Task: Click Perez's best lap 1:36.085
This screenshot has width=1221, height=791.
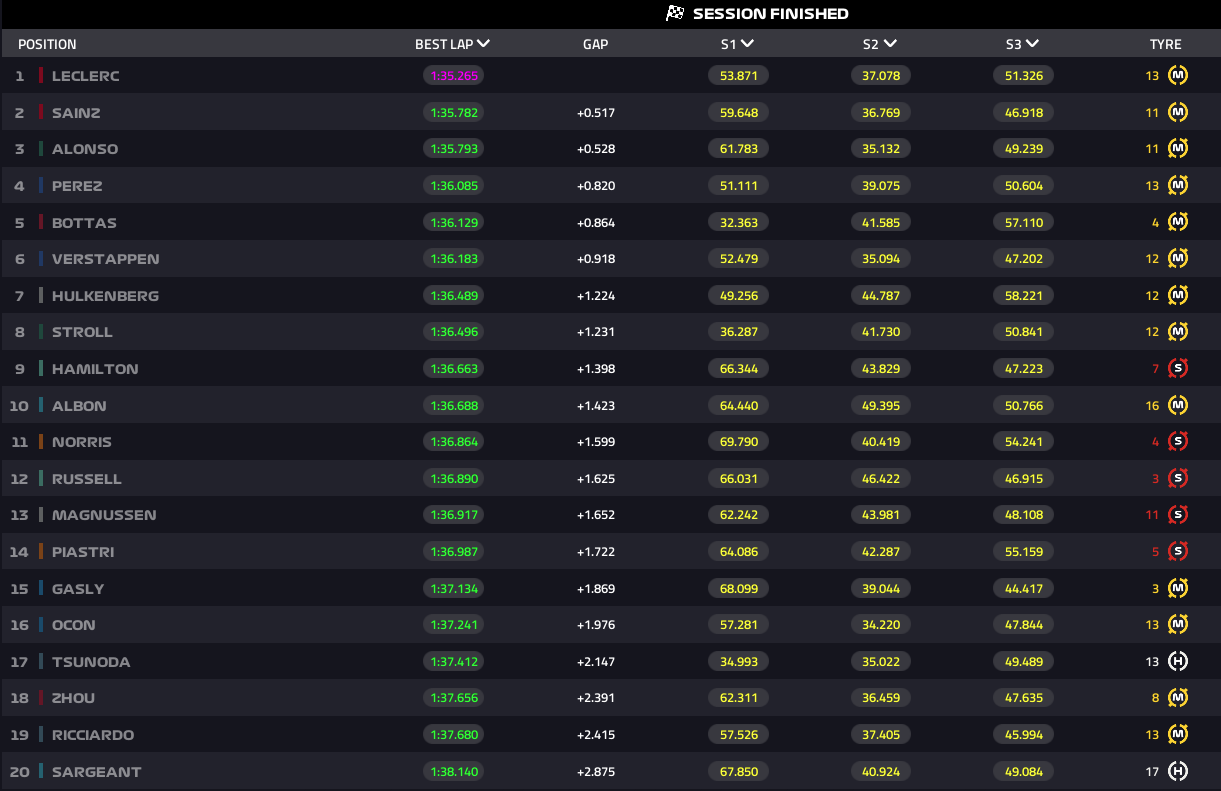Action: coord(453,186)
